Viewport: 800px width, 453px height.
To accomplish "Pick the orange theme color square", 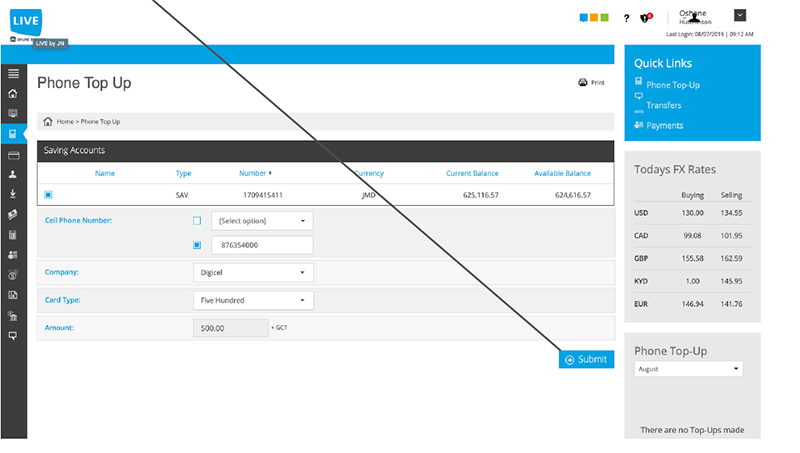I will coord(594,18).
